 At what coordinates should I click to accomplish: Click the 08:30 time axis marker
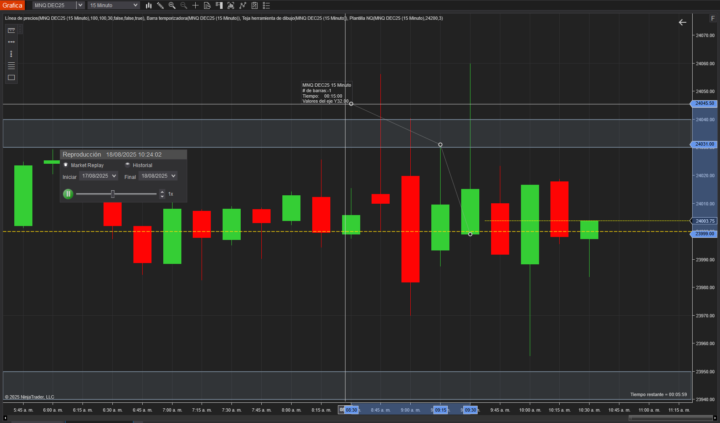tap(350, 410)
